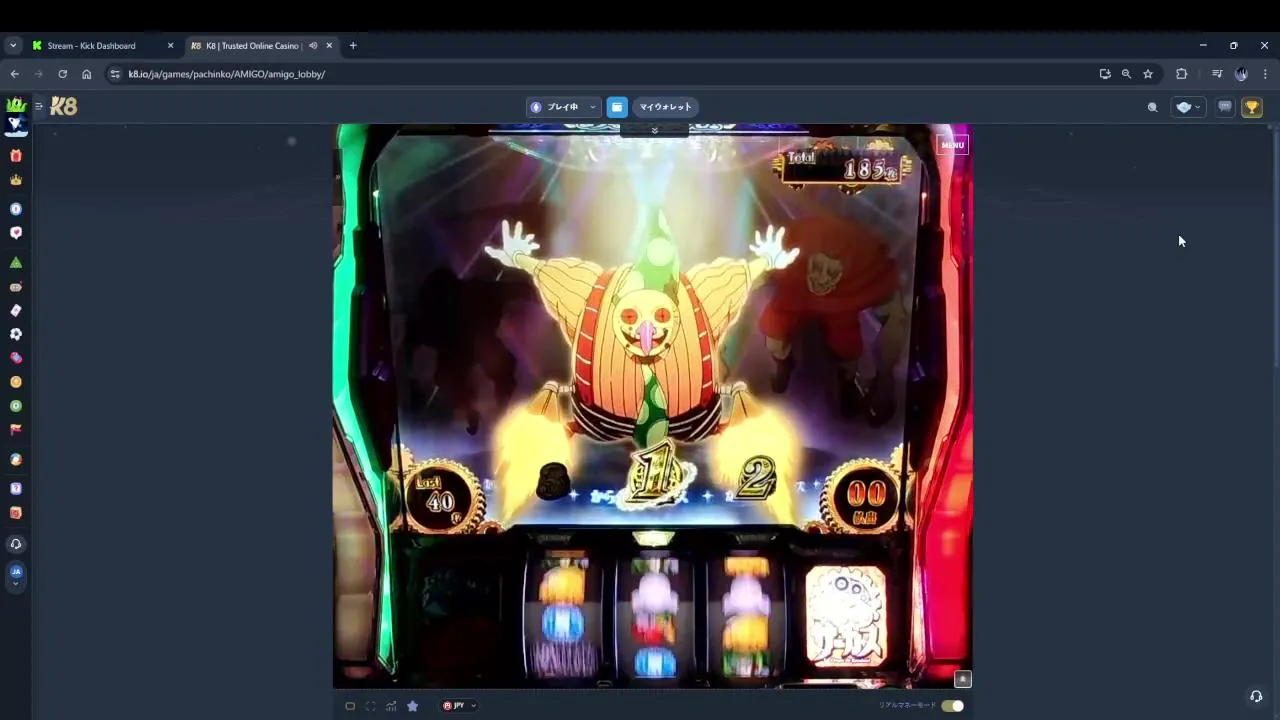Select the blue circle badge sidebar icon

click(15, 209)
